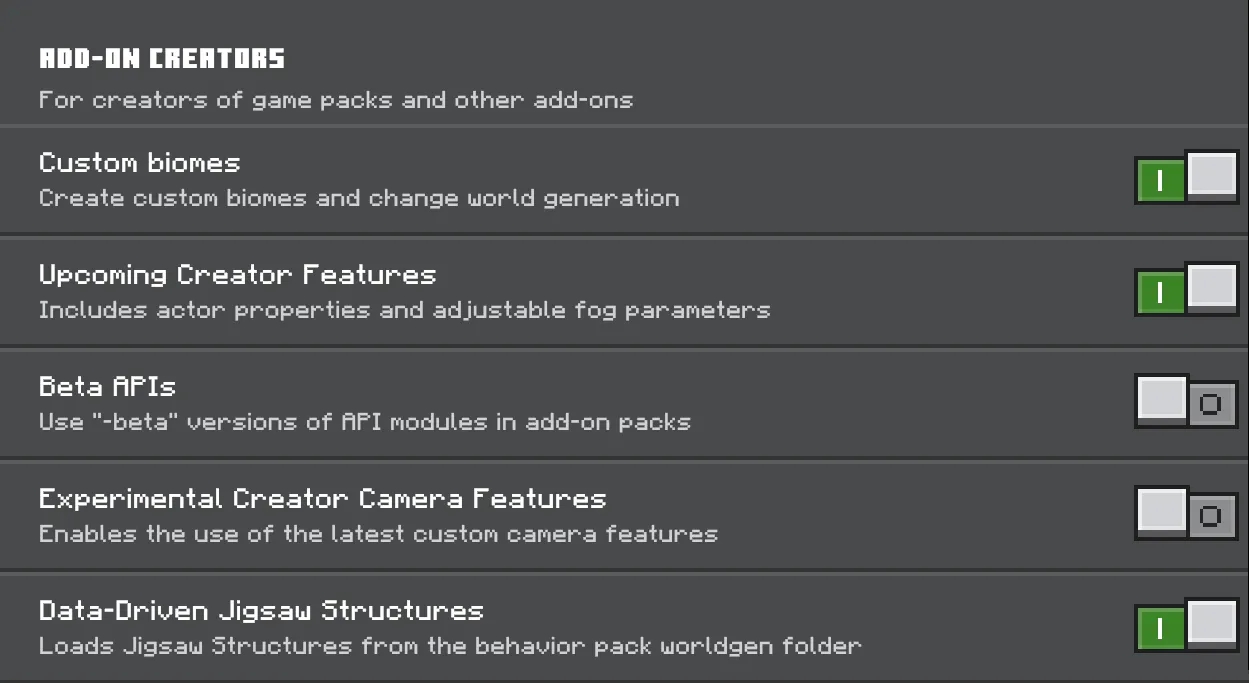
Task: Select the Custom biomes label
Action: click(140, 163)
